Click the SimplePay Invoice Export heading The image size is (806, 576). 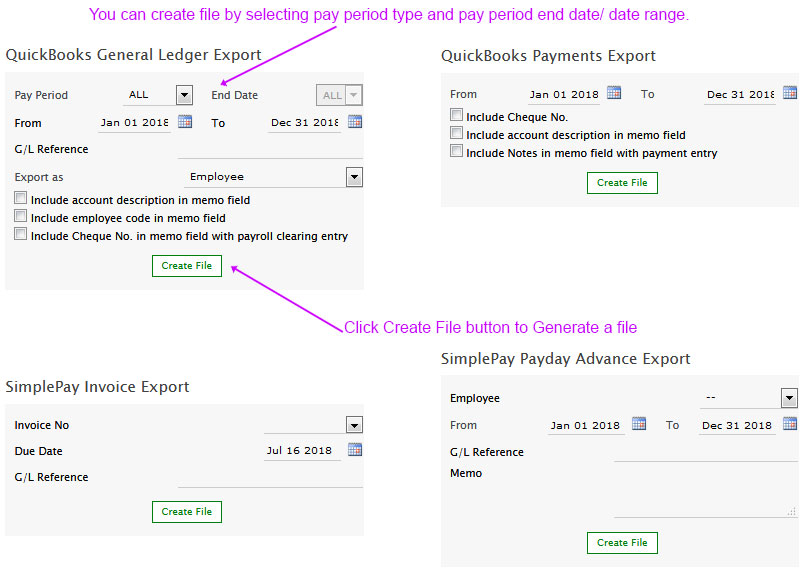(97, 386)
